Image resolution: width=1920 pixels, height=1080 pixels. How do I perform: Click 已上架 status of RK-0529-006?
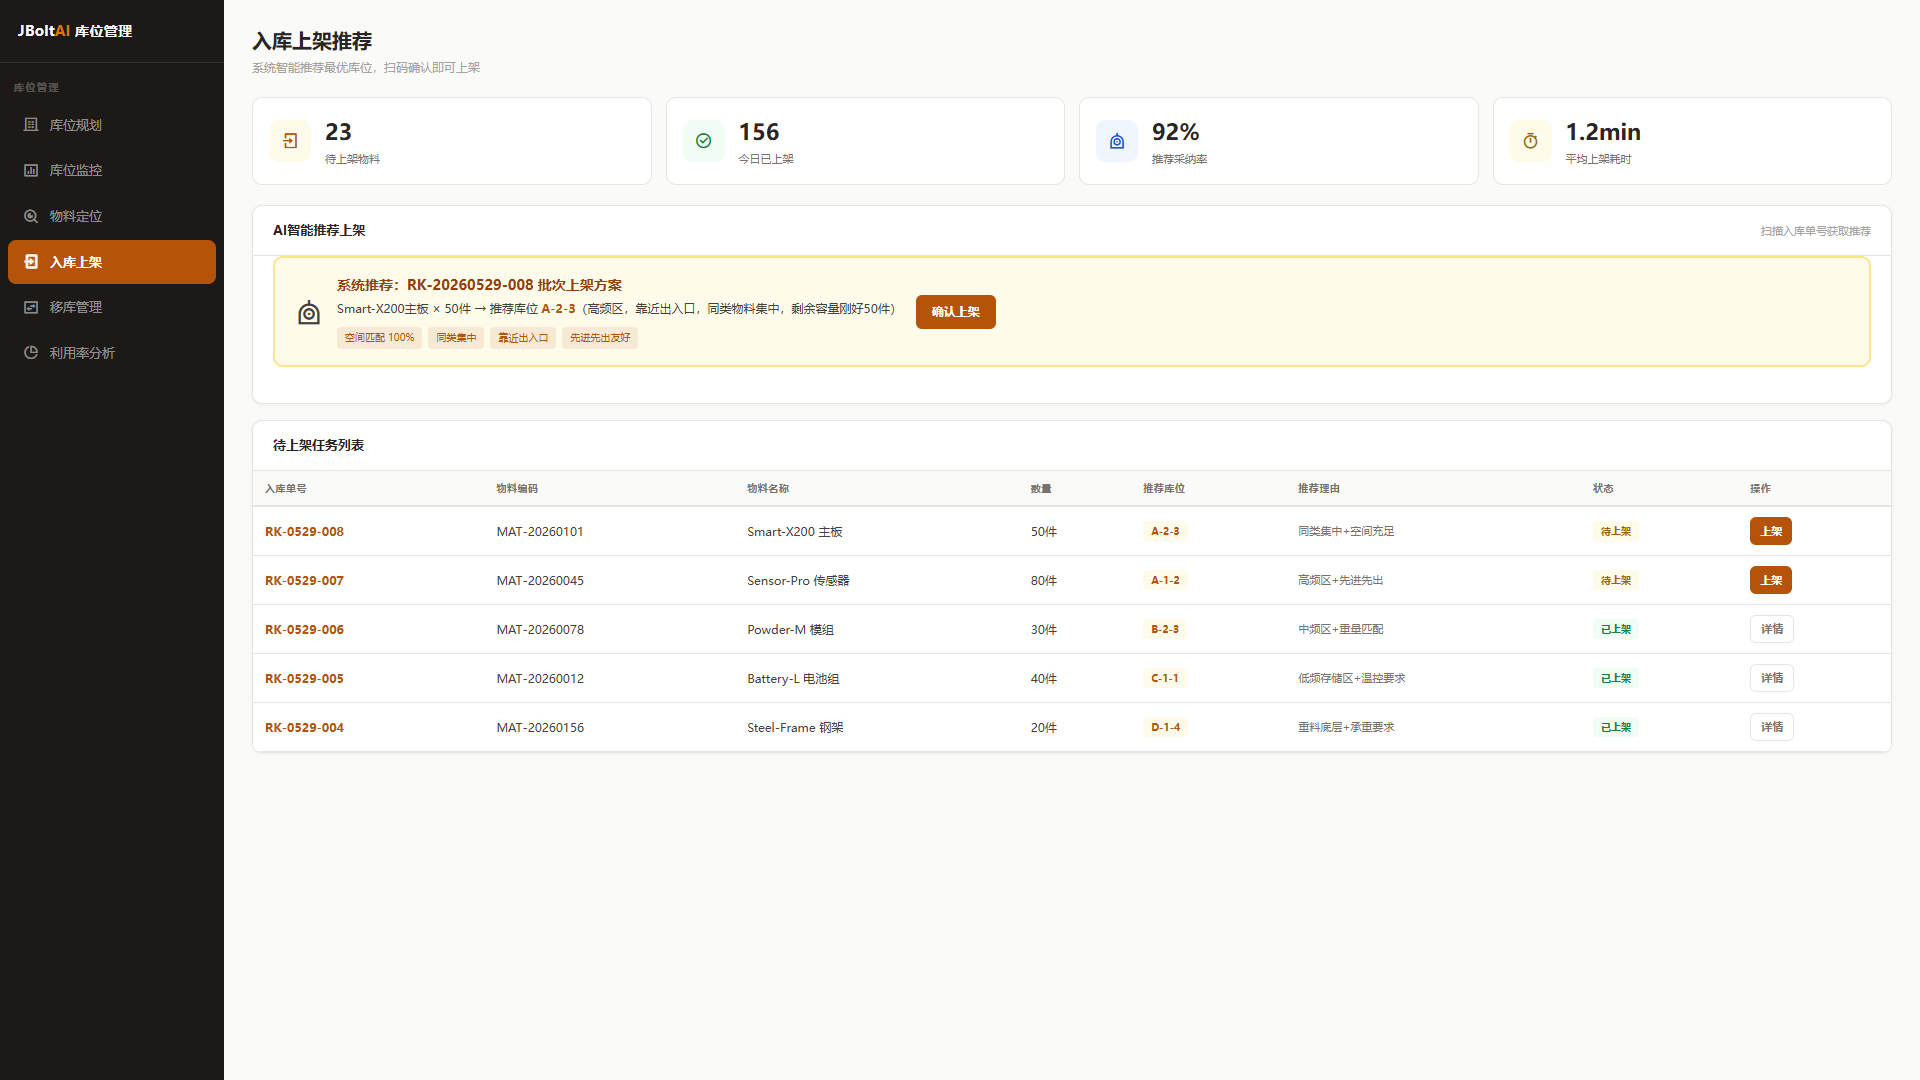coord(1616,629)
